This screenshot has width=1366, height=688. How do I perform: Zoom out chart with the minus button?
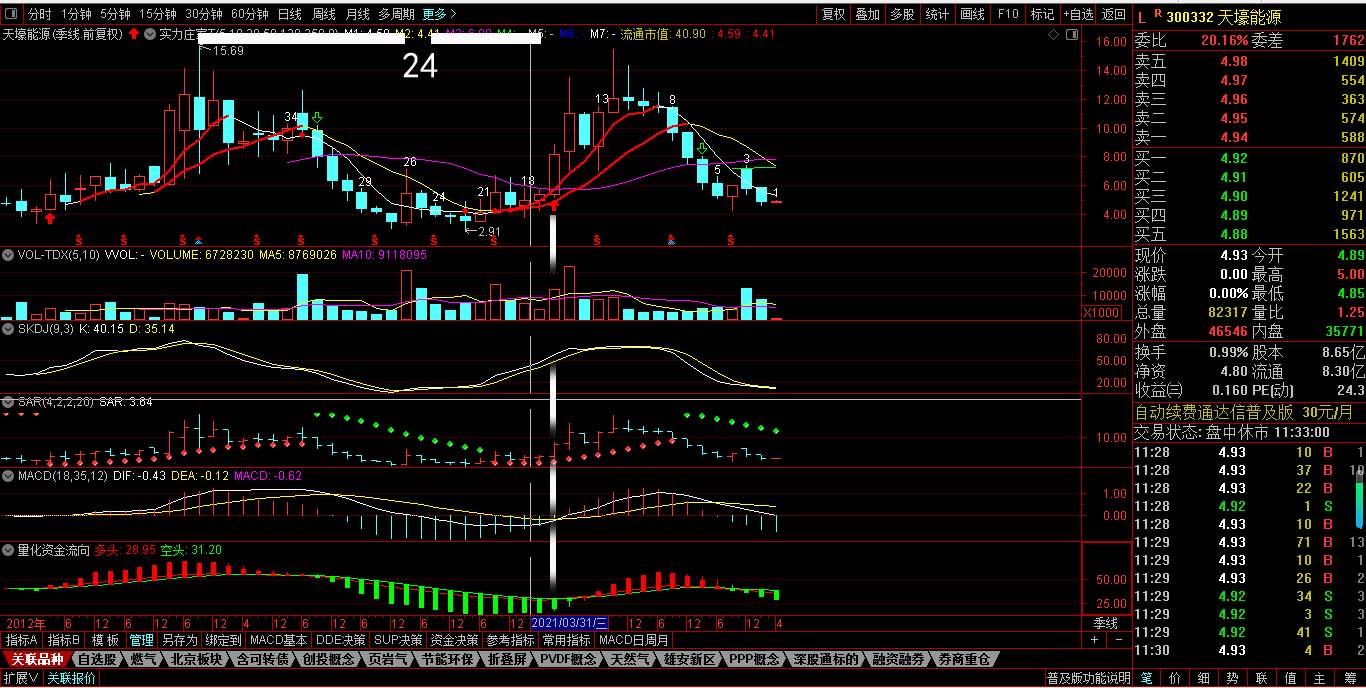(1120, 640)
